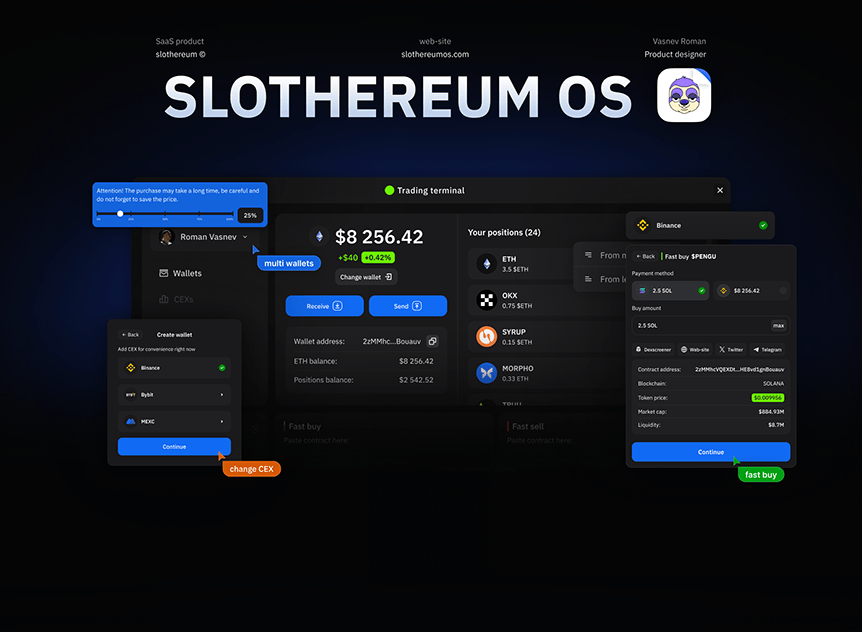Click the ETH balance $8 256.42 value
Image resolution: width=862 pixels, height=632 pixels.
(416, 361)
